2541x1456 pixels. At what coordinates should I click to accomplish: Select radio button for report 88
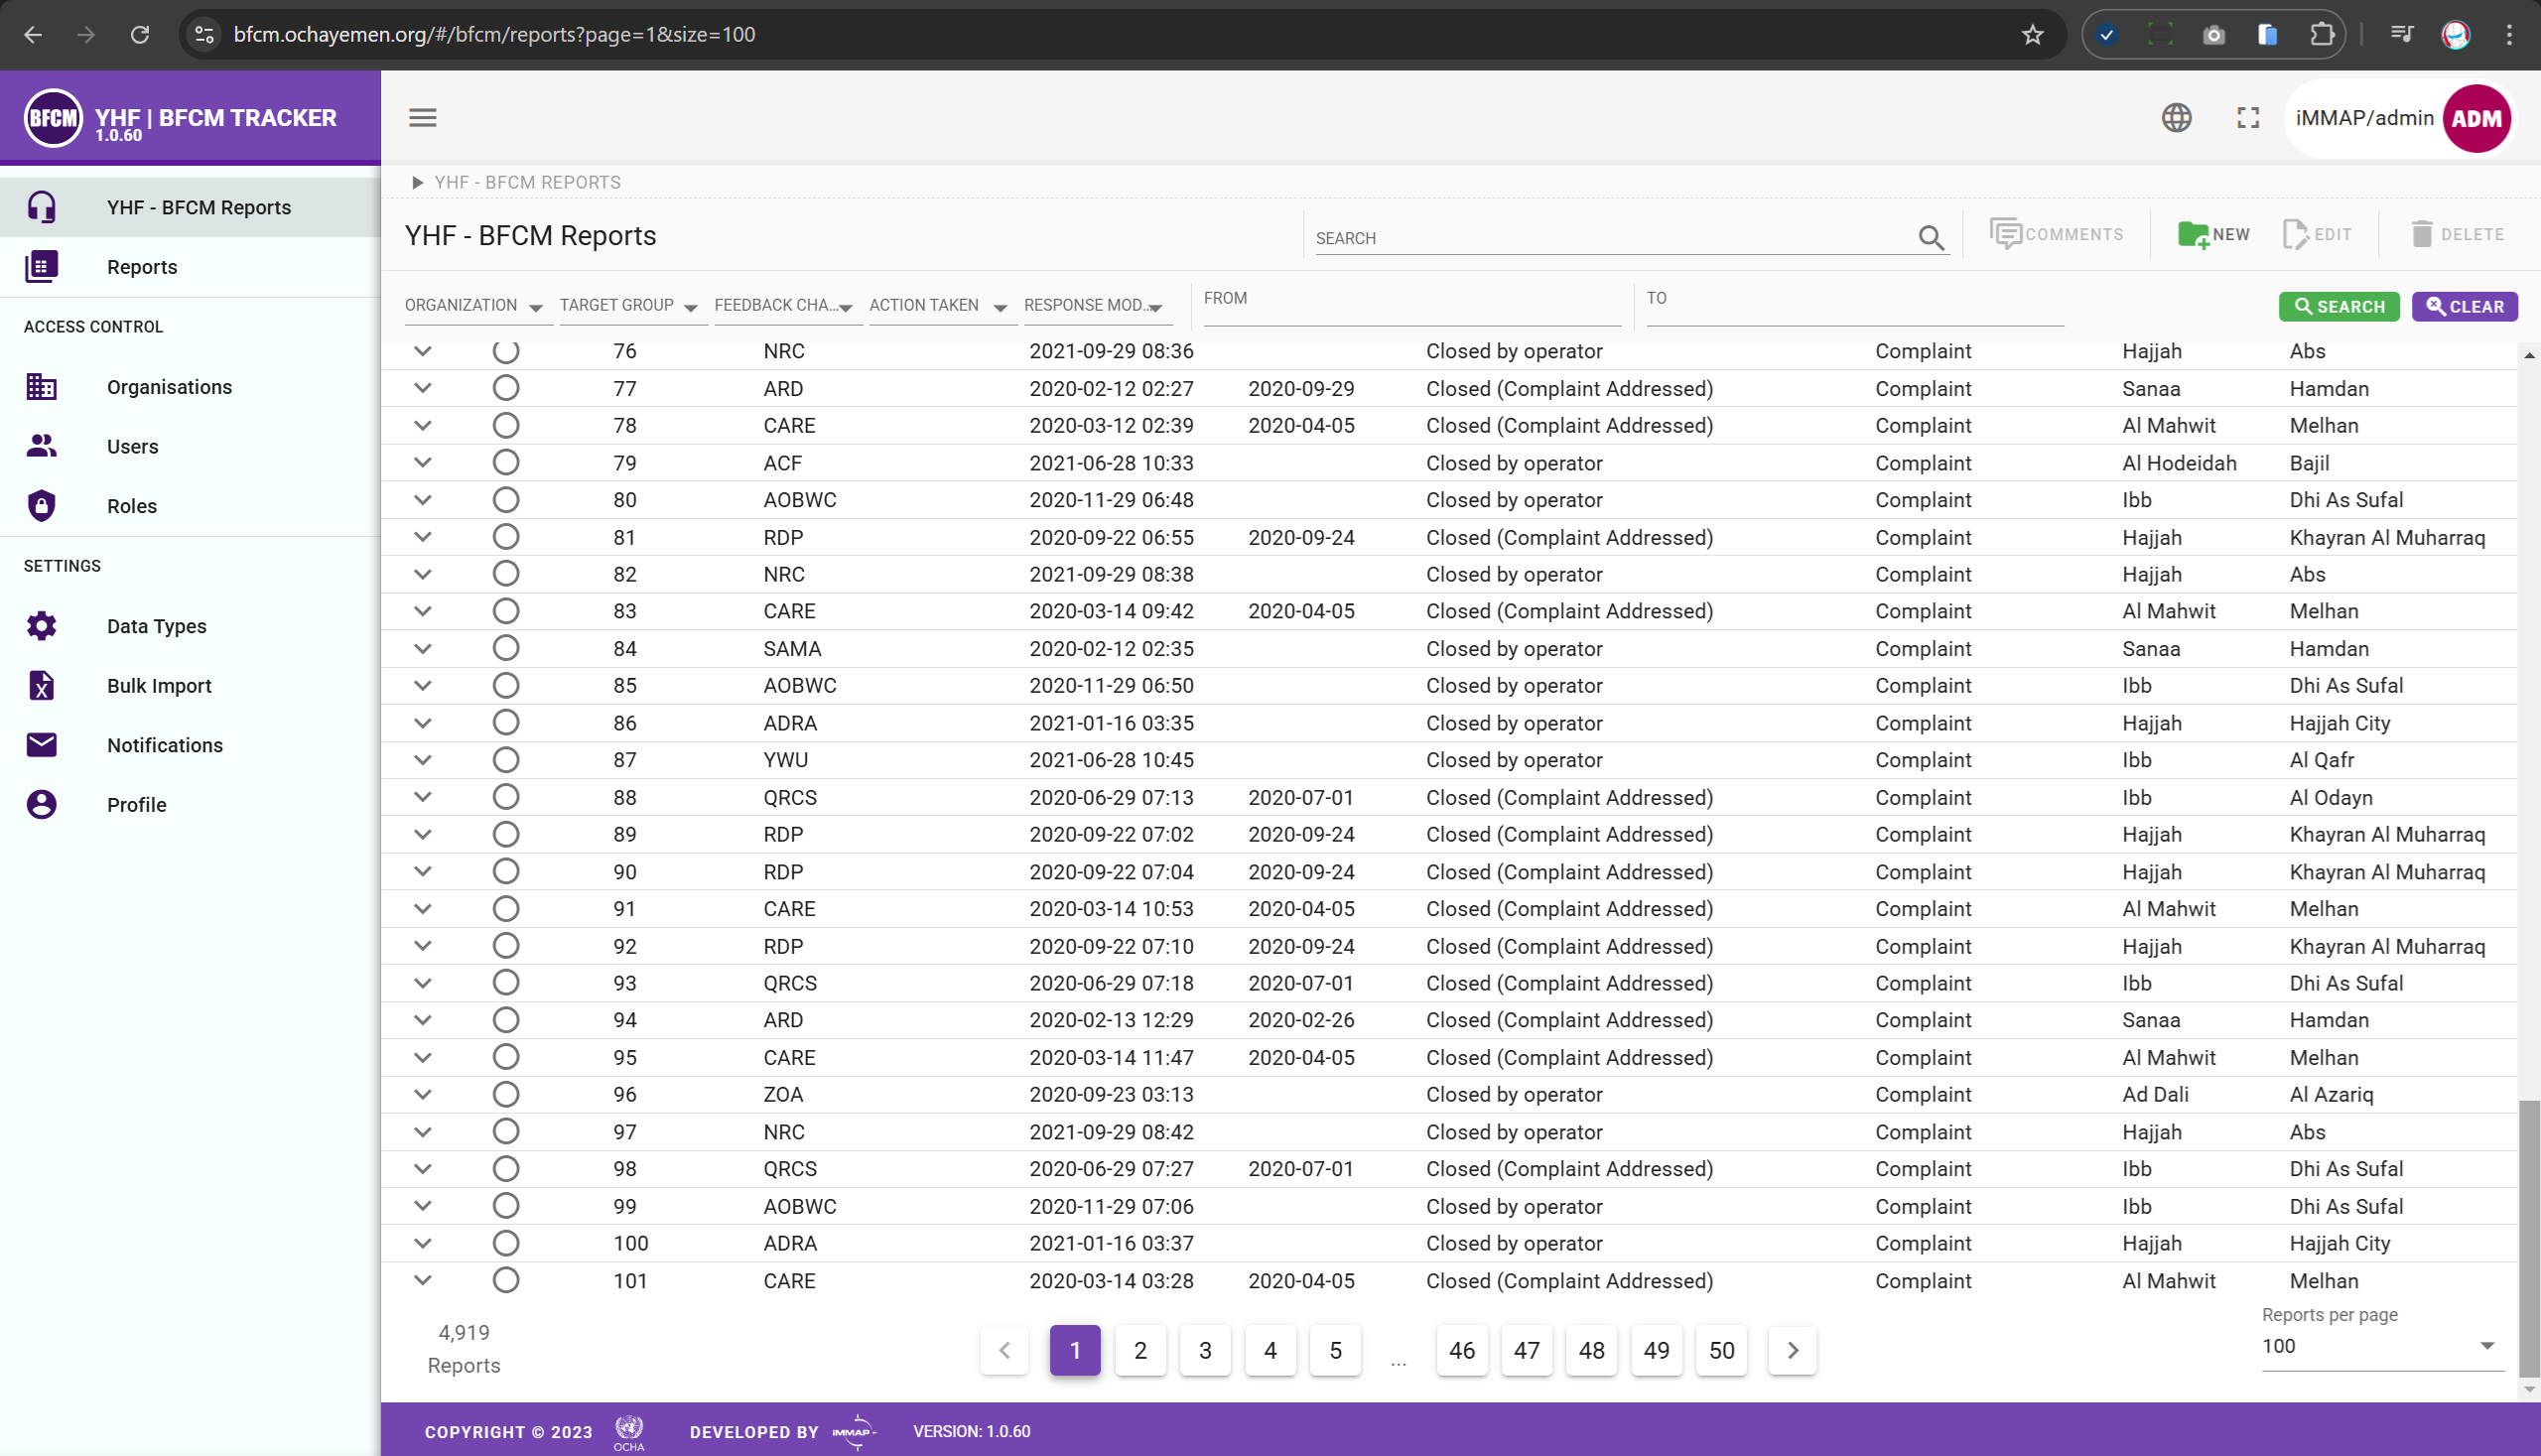tap(506, 797)
